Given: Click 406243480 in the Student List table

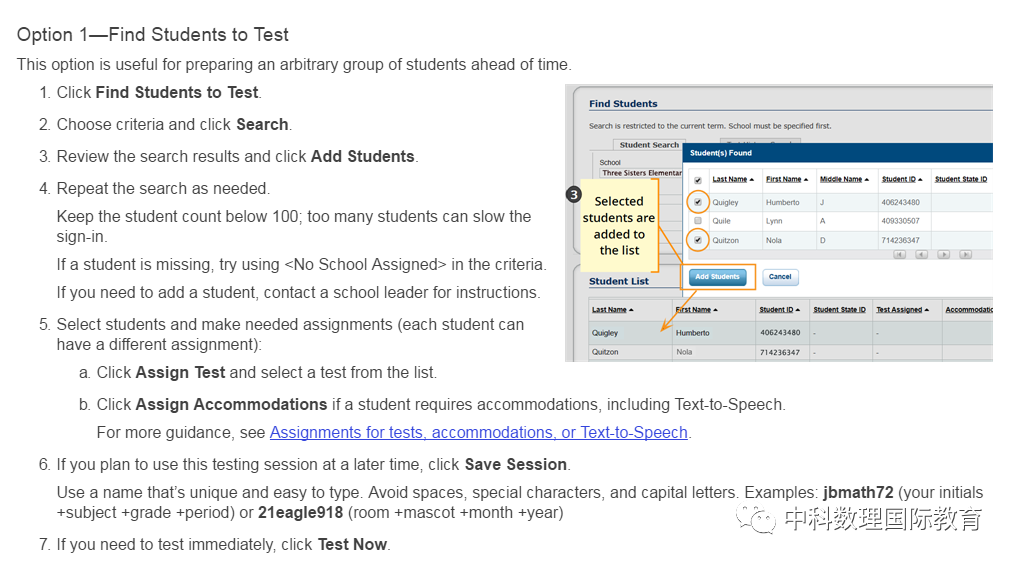Looking at the screenshot, I should (x=780, y=333).
